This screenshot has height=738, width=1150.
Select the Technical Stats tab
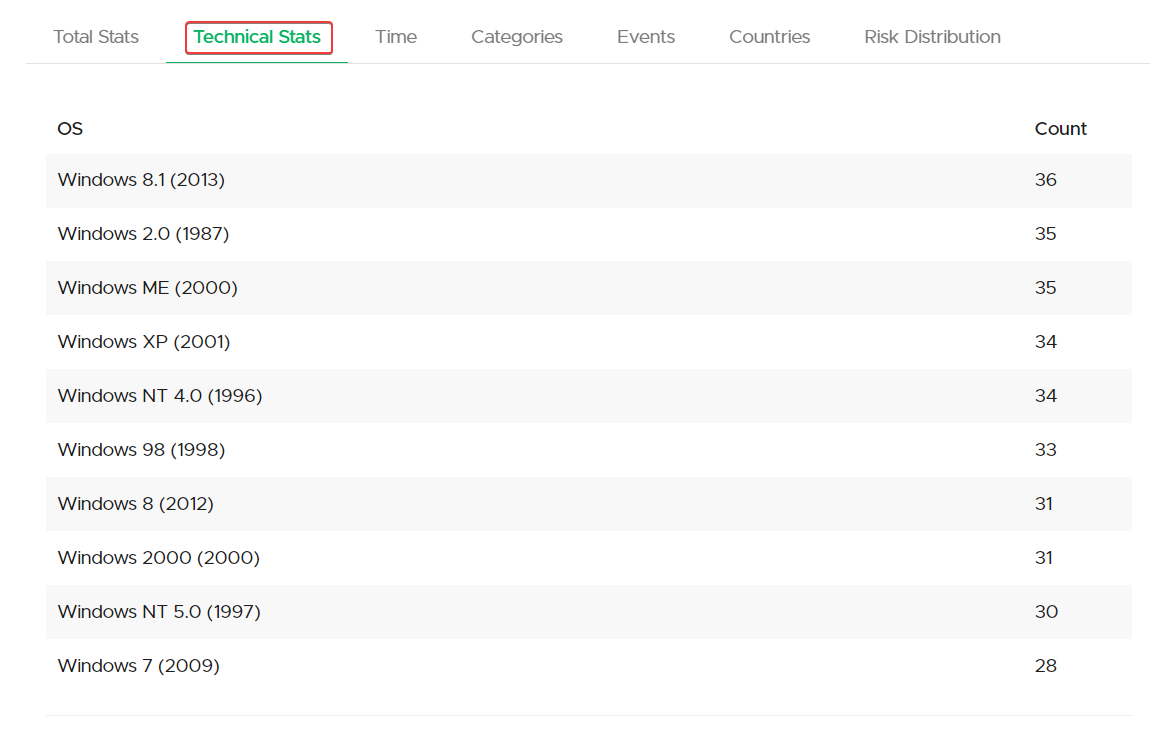point(258,37)
